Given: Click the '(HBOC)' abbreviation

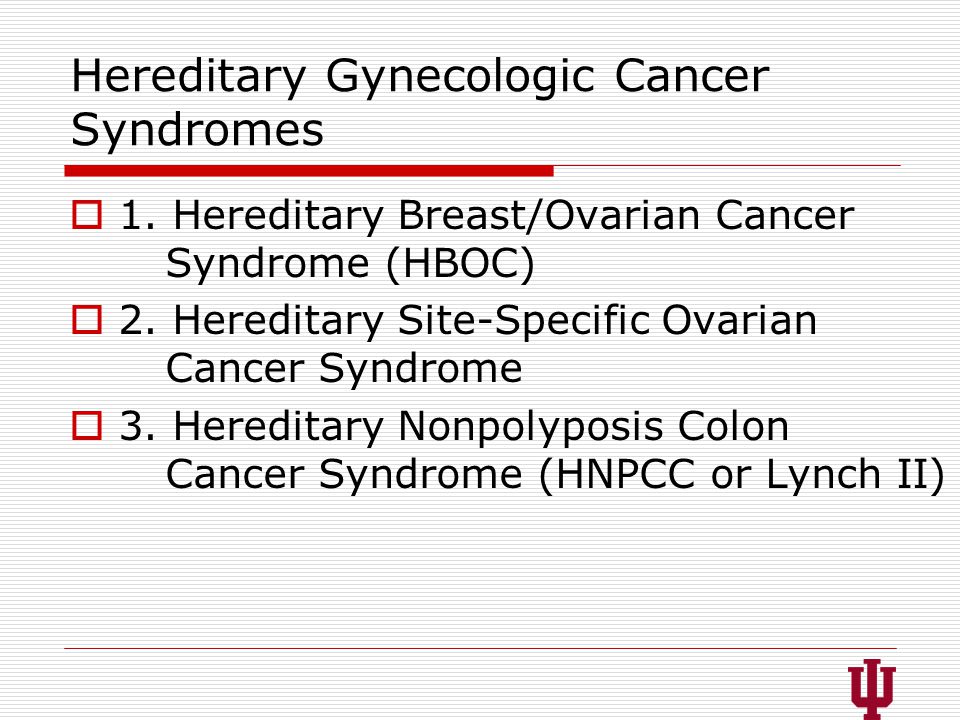Looking at the screenshot, I should pos(460,264).
